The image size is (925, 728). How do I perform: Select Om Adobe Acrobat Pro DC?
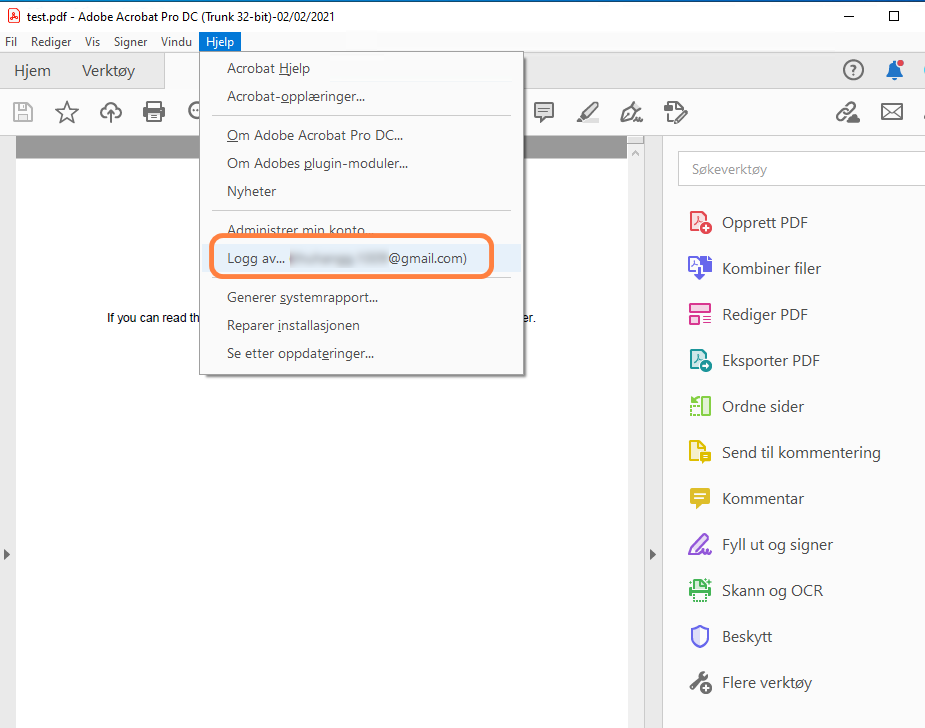click(315, 135)
